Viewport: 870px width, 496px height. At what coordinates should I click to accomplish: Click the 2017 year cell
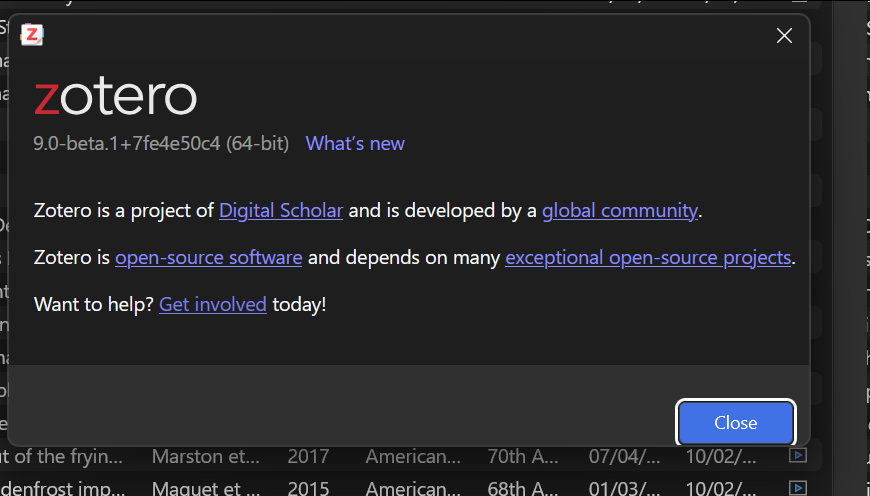click(x=308, y=457)
